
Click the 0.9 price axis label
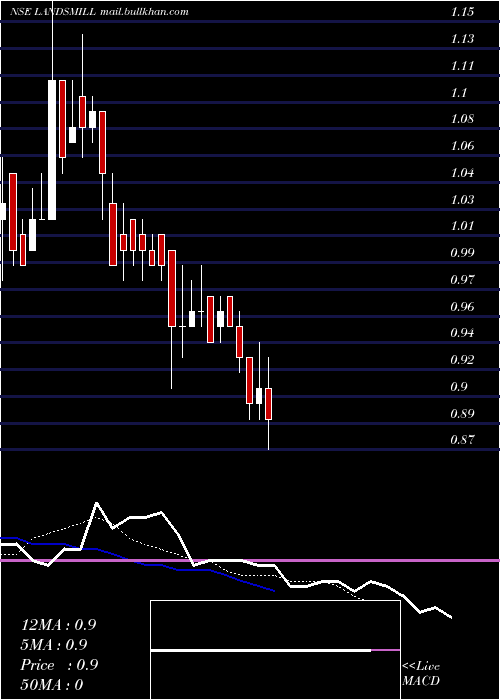tap(458, 387)
